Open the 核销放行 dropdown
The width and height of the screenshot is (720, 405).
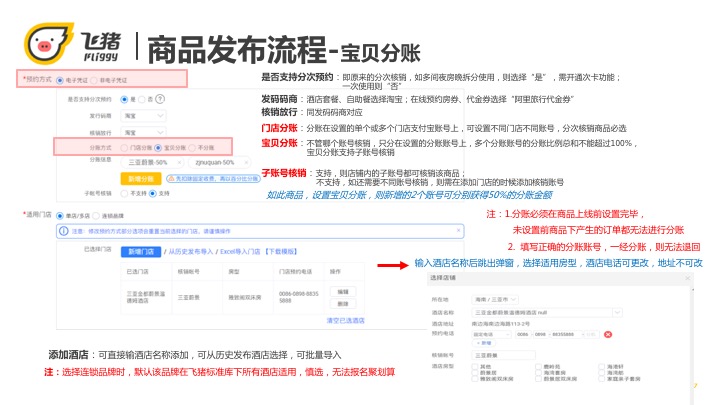[x=143, y=132]
